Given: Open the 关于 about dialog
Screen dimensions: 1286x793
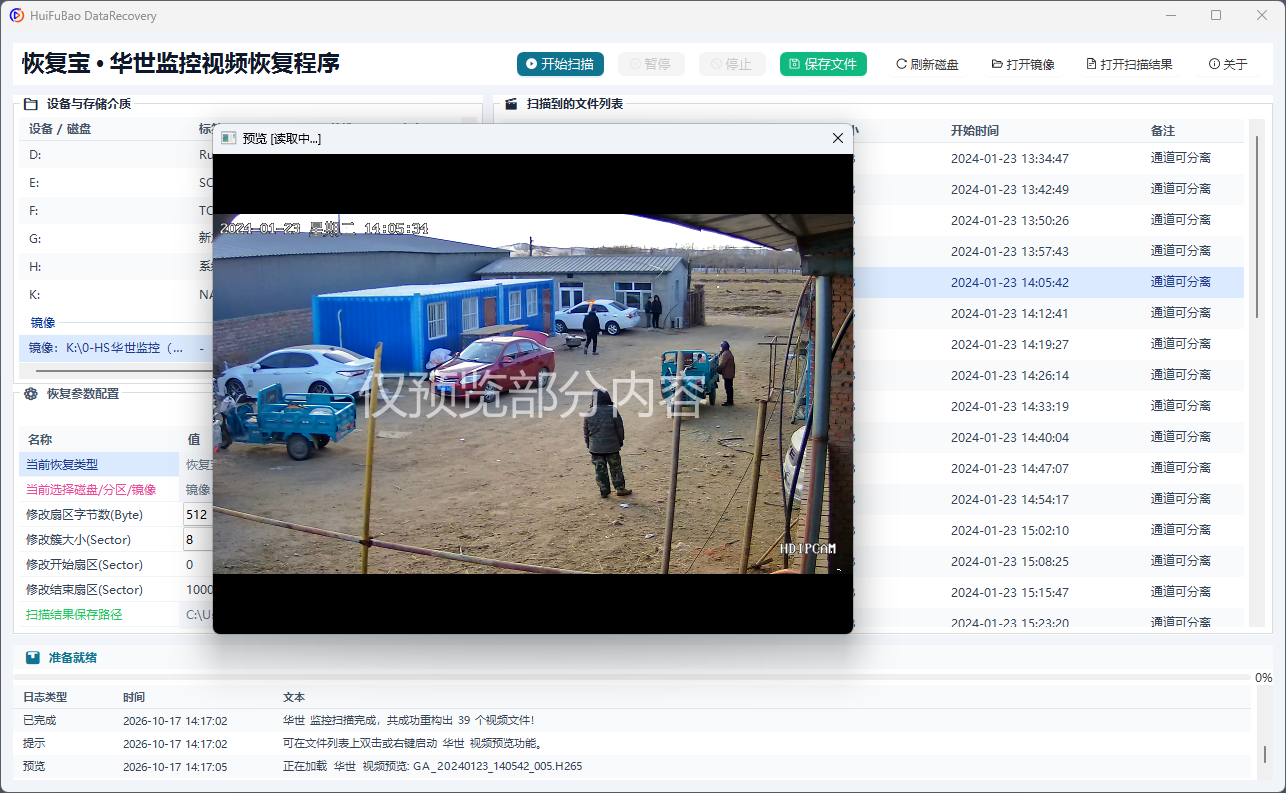Looking at the screenshot, I should 1228,64.
